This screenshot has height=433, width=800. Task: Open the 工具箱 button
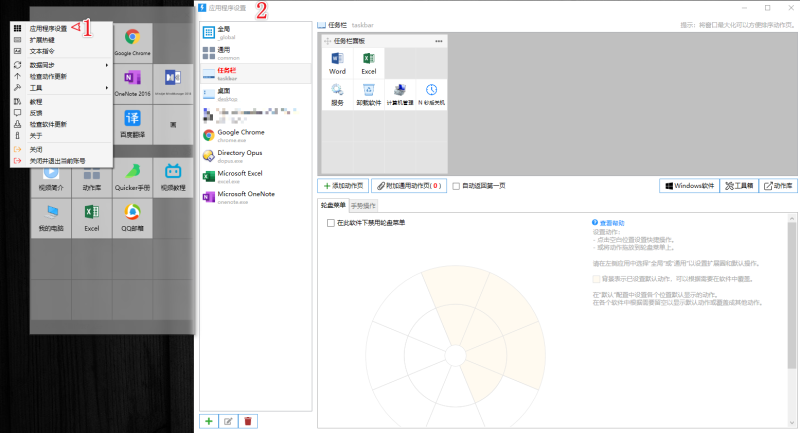pyautogui.click(x=739, y=186)
